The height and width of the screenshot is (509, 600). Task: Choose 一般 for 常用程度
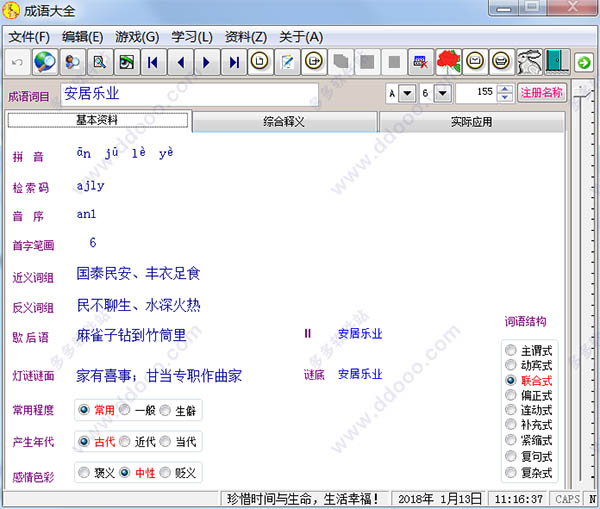[124, 410]
